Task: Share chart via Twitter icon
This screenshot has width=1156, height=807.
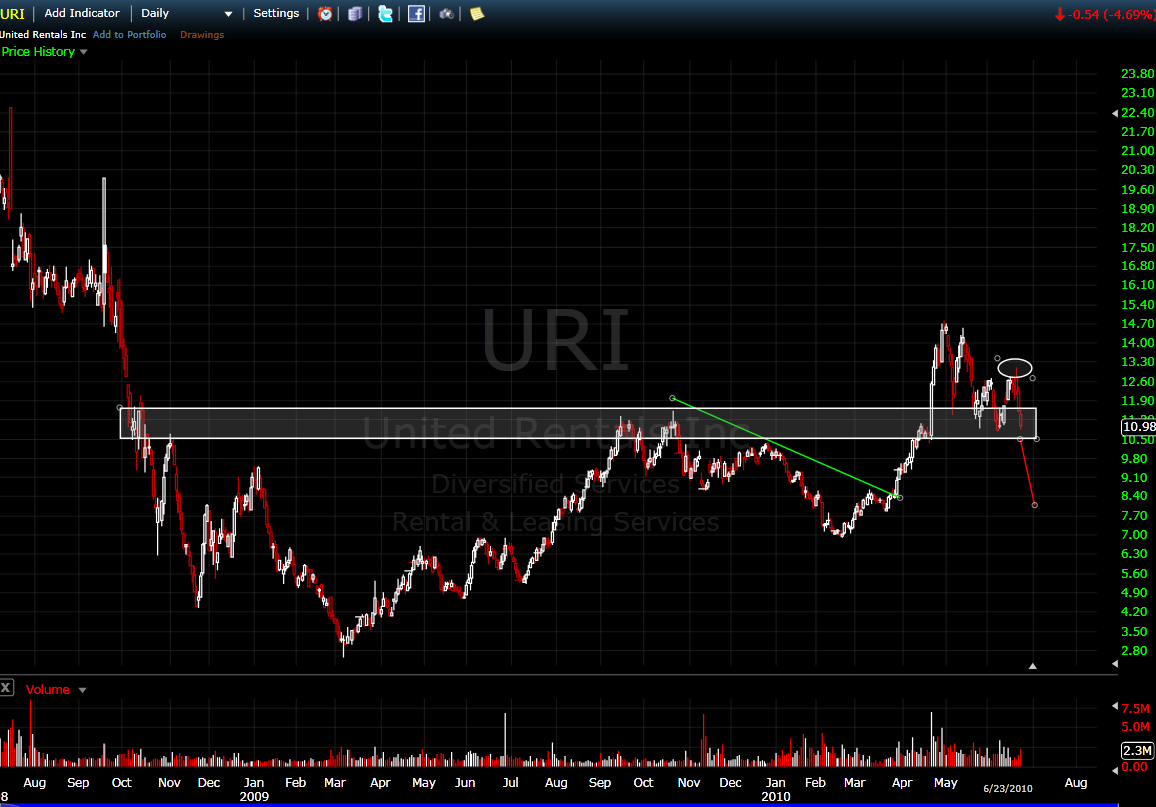Action: [386, 13]
